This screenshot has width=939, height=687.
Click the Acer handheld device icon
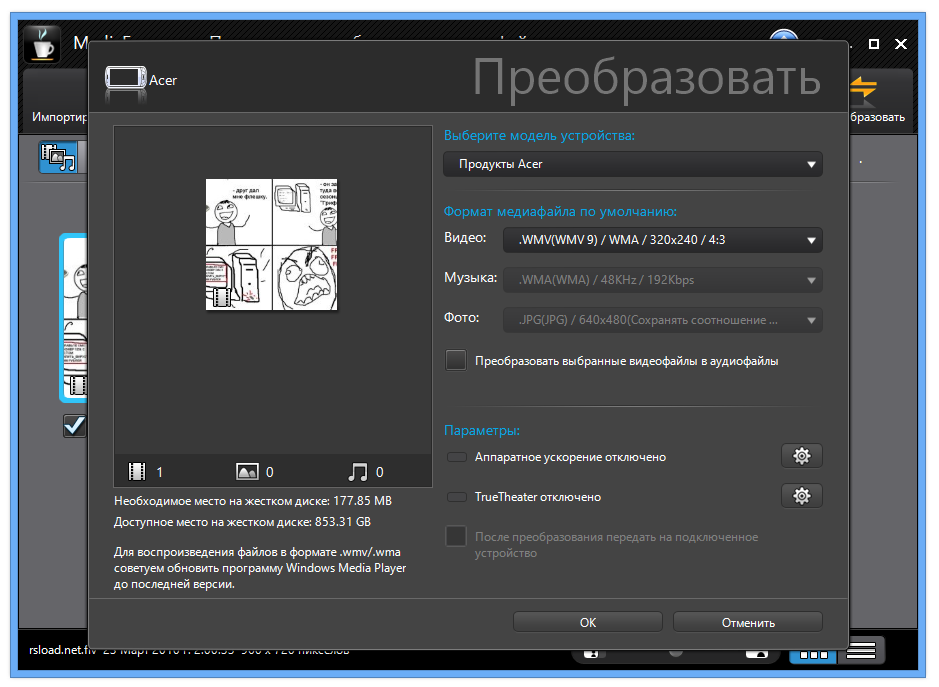click(x=126, y=78)
